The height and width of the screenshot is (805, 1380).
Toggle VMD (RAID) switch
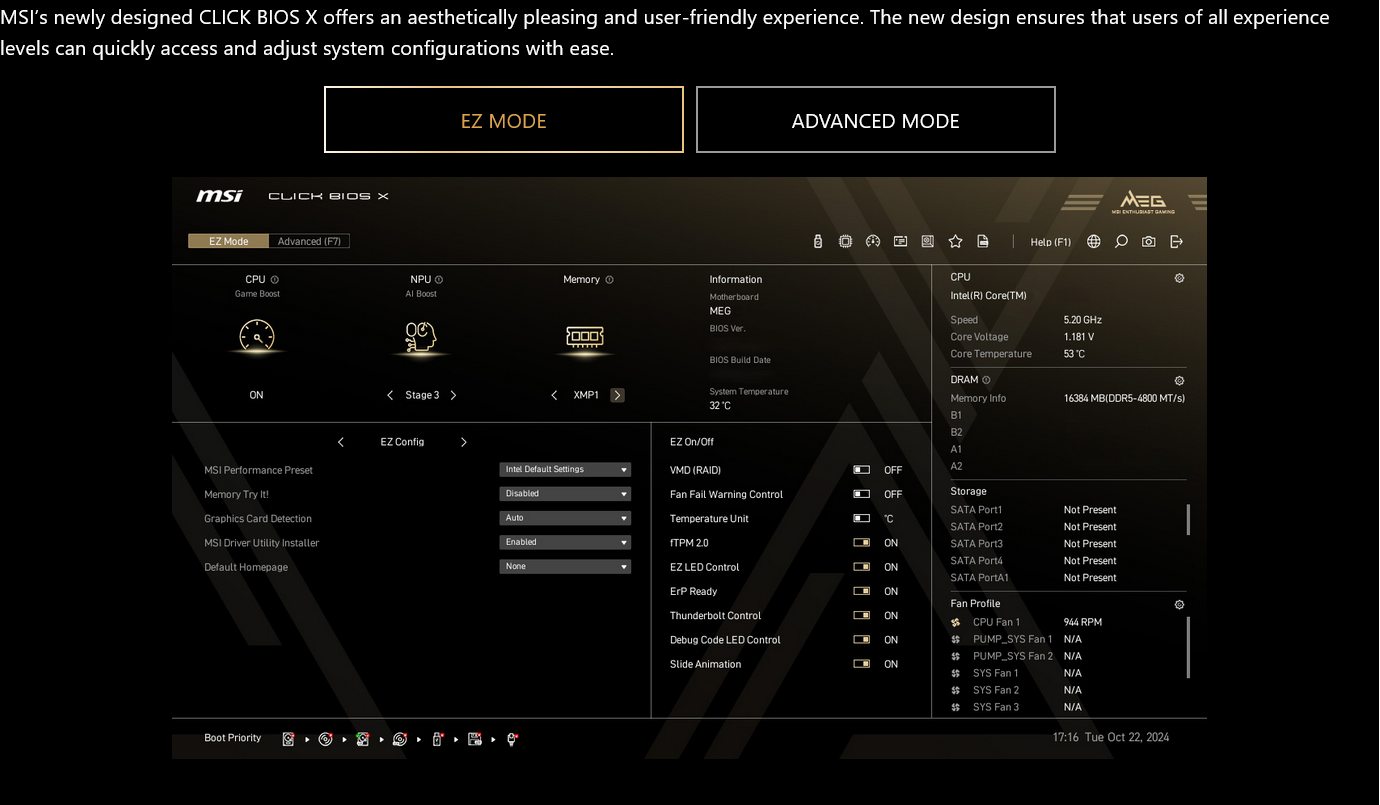click(861, 470)
